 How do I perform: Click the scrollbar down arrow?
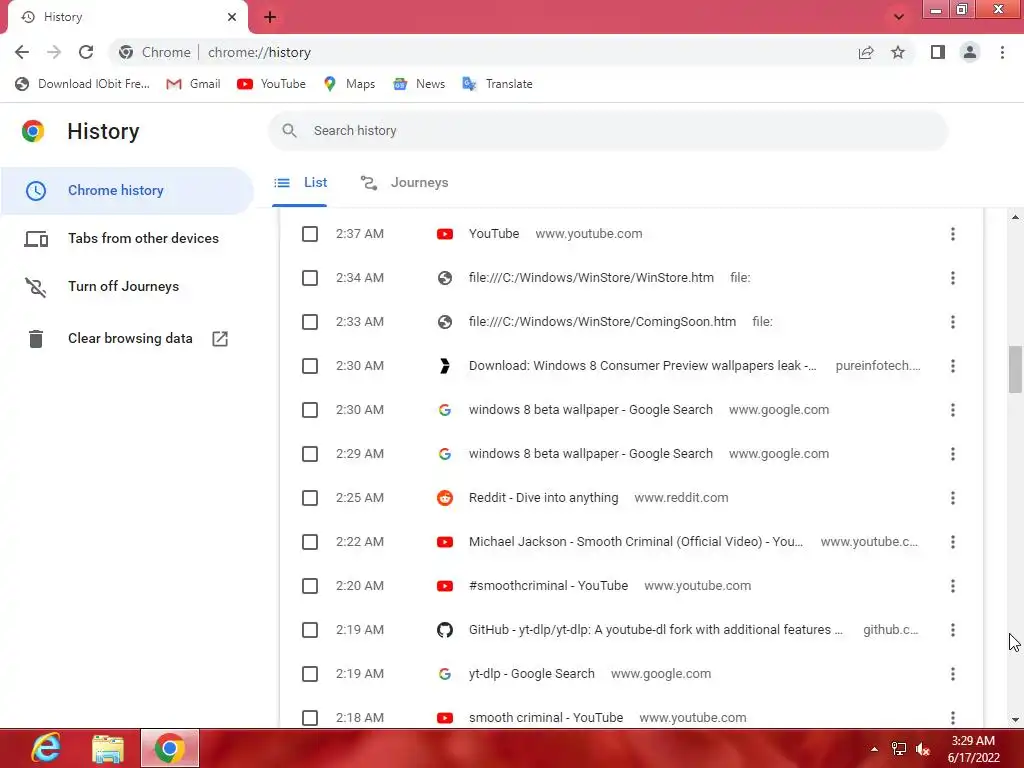tap(1015, 720)
